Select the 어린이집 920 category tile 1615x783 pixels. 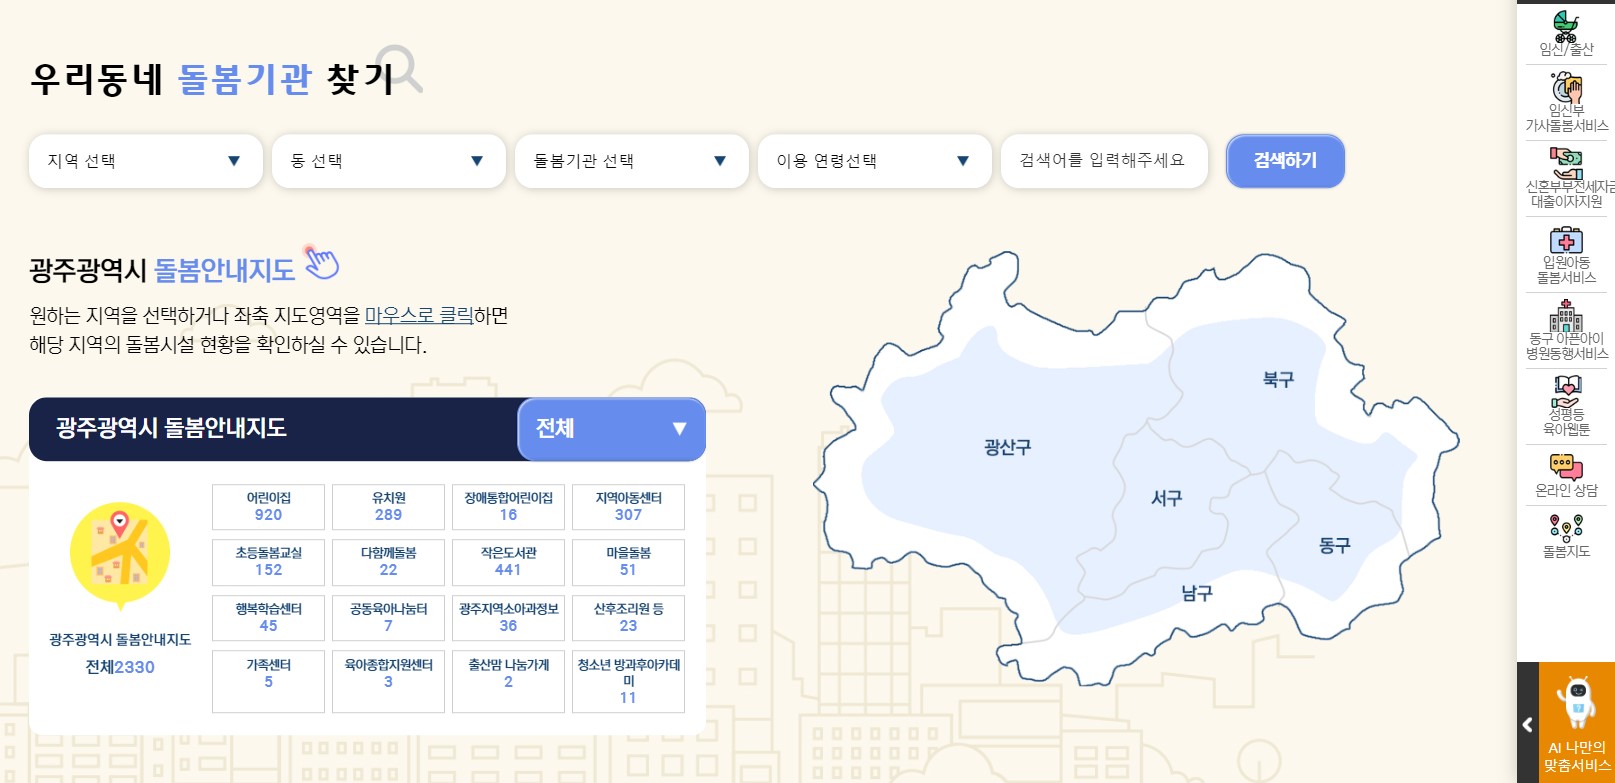tap(268, 507)
